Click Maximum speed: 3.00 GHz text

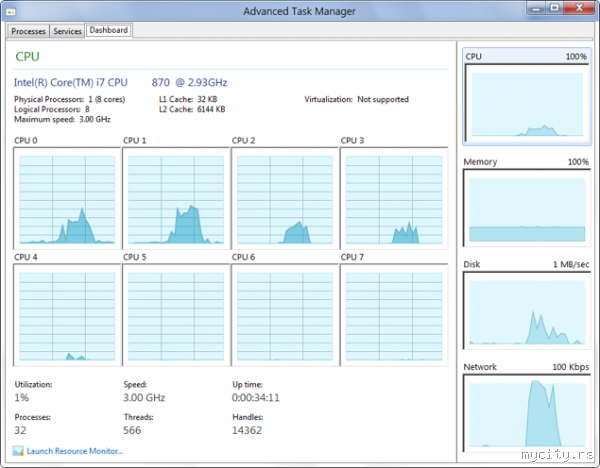[x=62, y=119]
